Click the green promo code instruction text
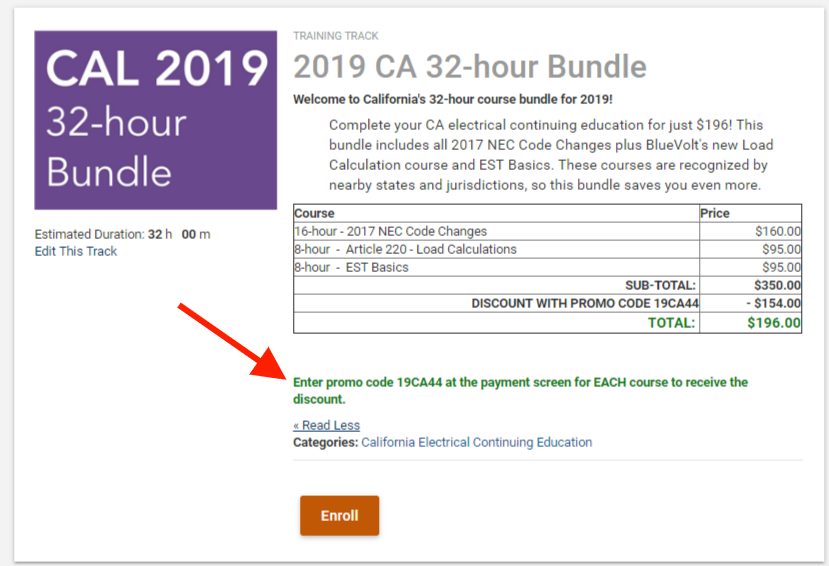The width and height of the screenshot is (829, 566). pos(520,391)
